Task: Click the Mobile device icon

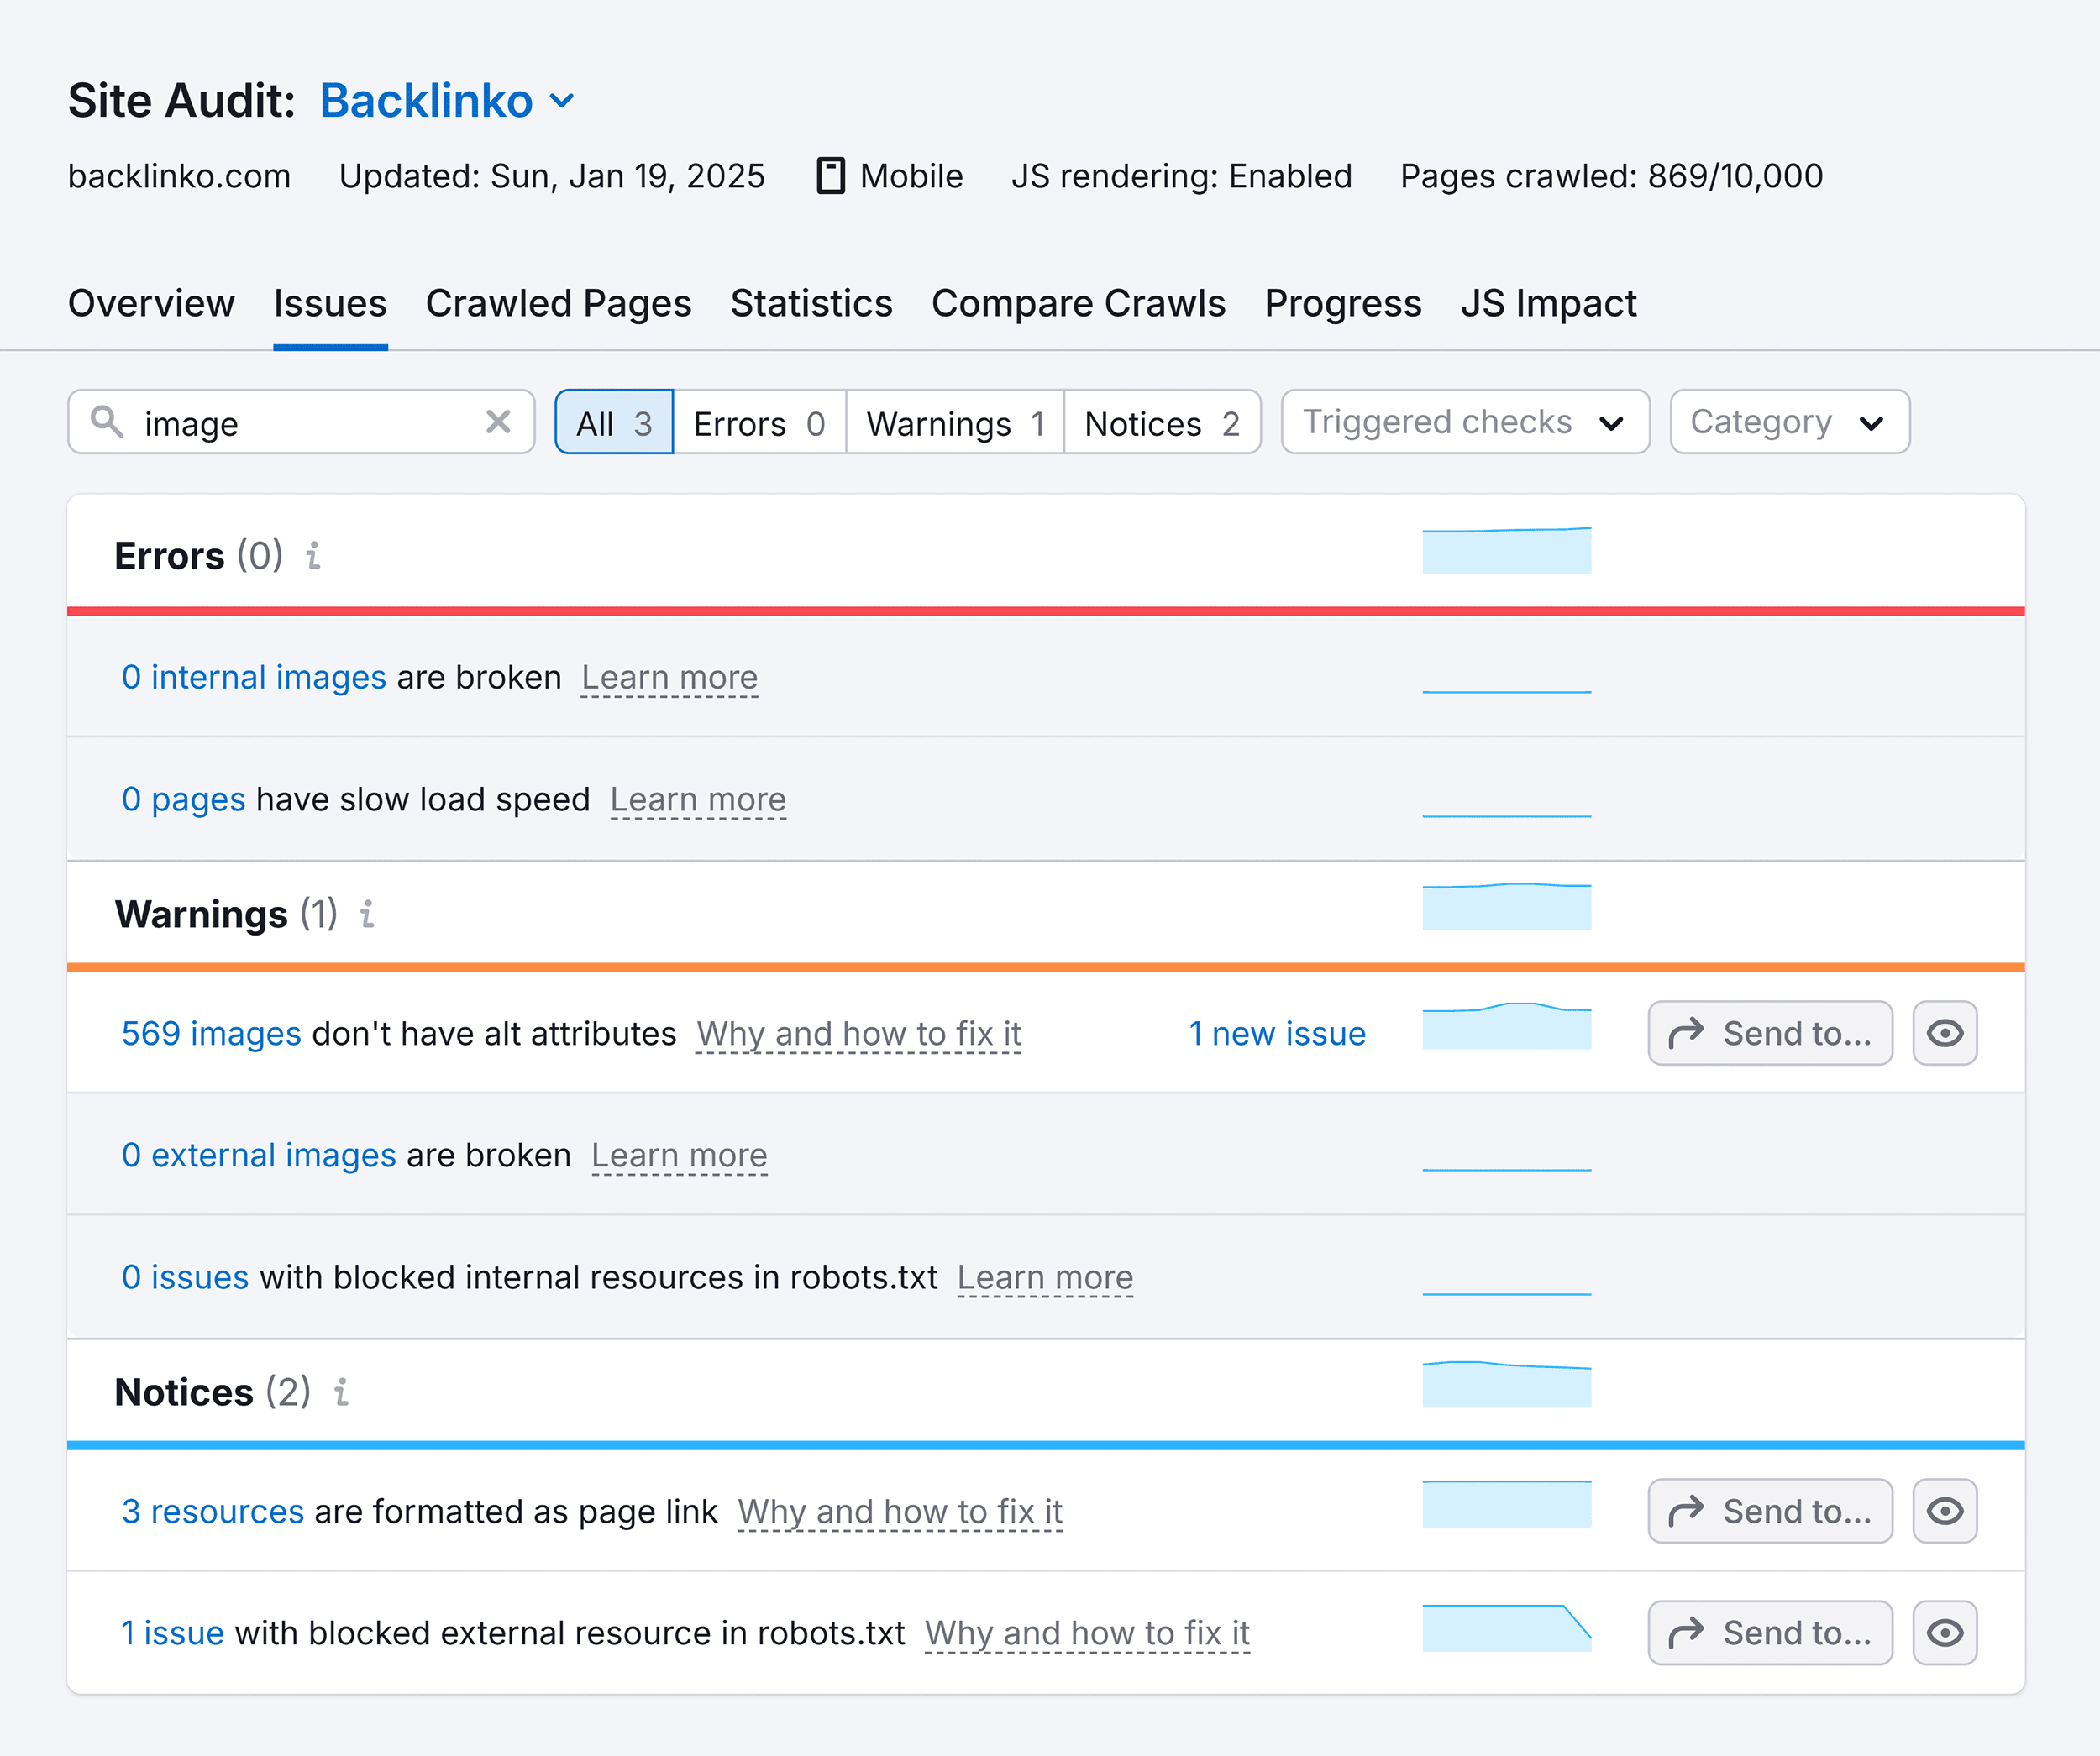Action: coord(831,176)
